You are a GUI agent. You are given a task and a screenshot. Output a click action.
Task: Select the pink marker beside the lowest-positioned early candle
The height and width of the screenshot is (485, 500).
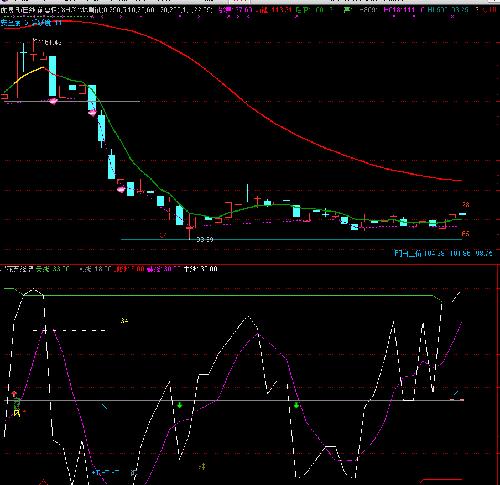[121, 189]
